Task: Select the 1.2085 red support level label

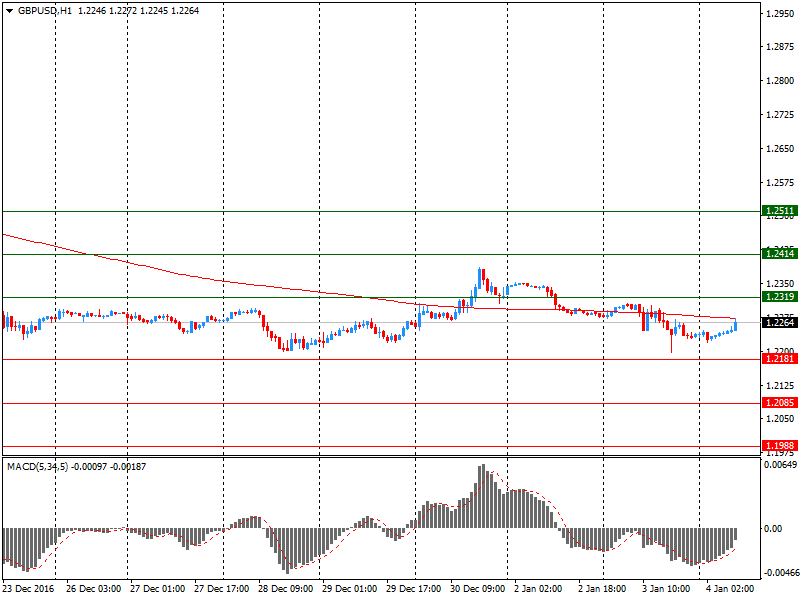Action: coord(780,403)
